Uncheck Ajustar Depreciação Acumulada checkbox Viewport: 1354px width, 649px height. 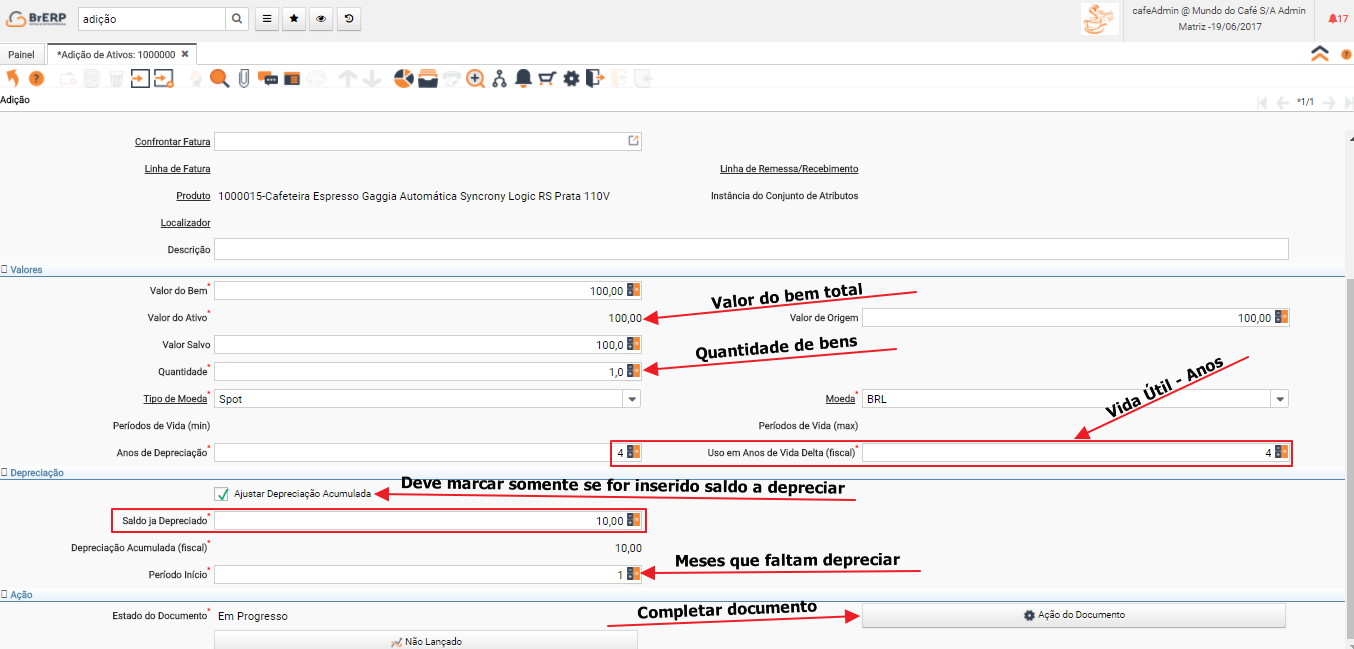tap(222, 494)
